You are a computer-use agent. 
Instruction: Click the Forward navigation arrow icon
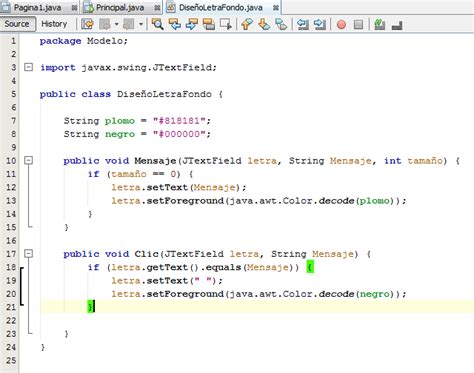(x=129, y=24)
